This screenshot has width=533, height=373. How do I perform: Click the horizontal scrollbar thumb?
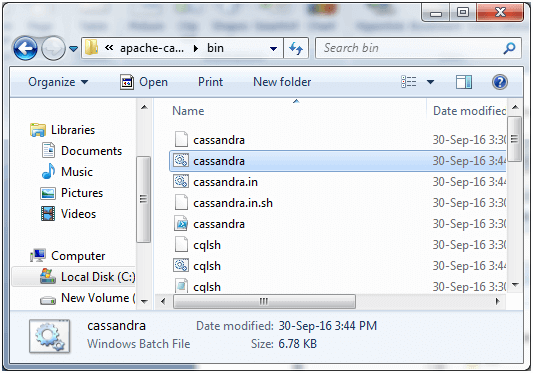point(264,302)
